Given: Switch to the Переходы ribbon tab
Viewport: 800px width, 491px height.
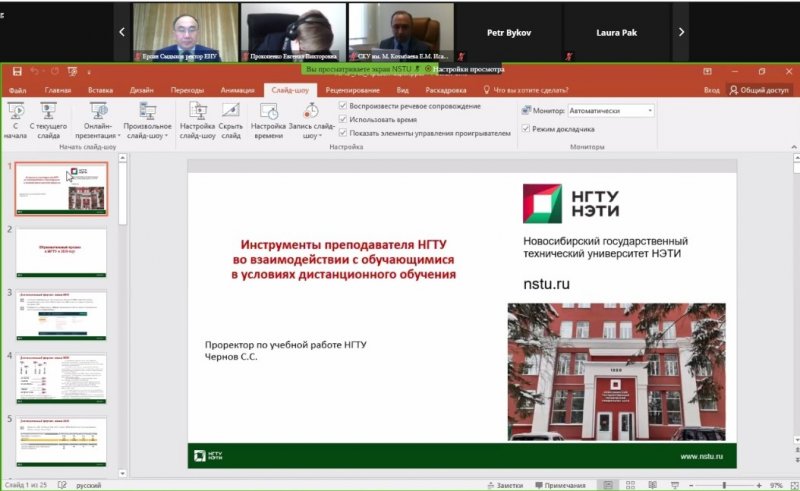Looking at the screenshot, I should point(187,90).
